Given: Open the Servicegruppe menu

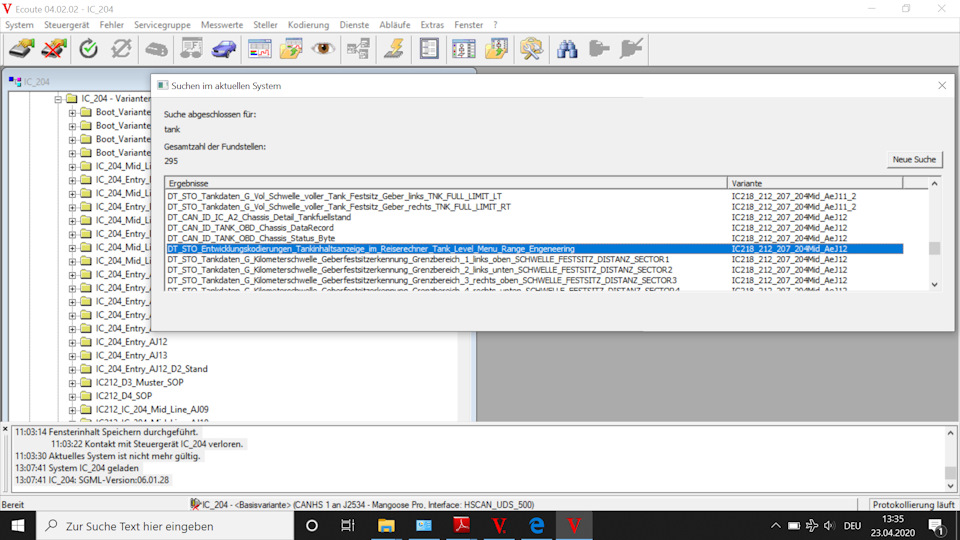Looking at the screenshot, I should [162, 25].
